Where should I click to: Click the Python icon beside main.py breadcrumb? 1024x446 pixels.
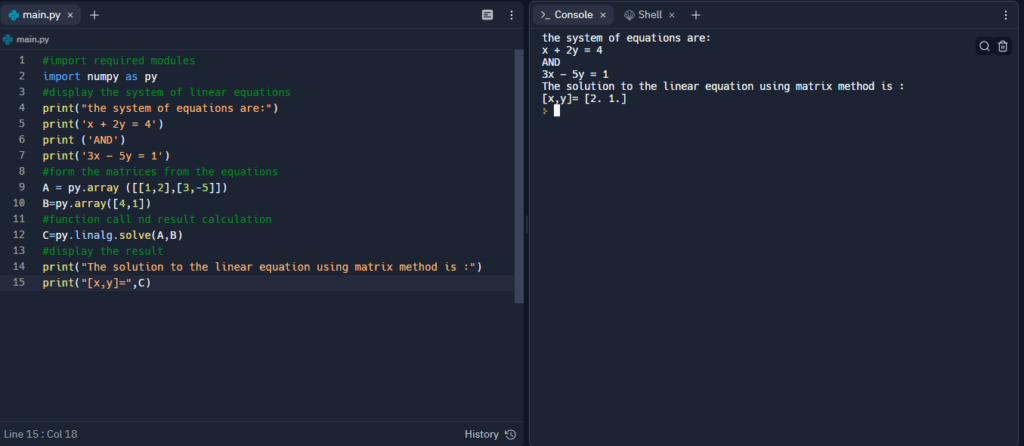click(x=8, y=39)
